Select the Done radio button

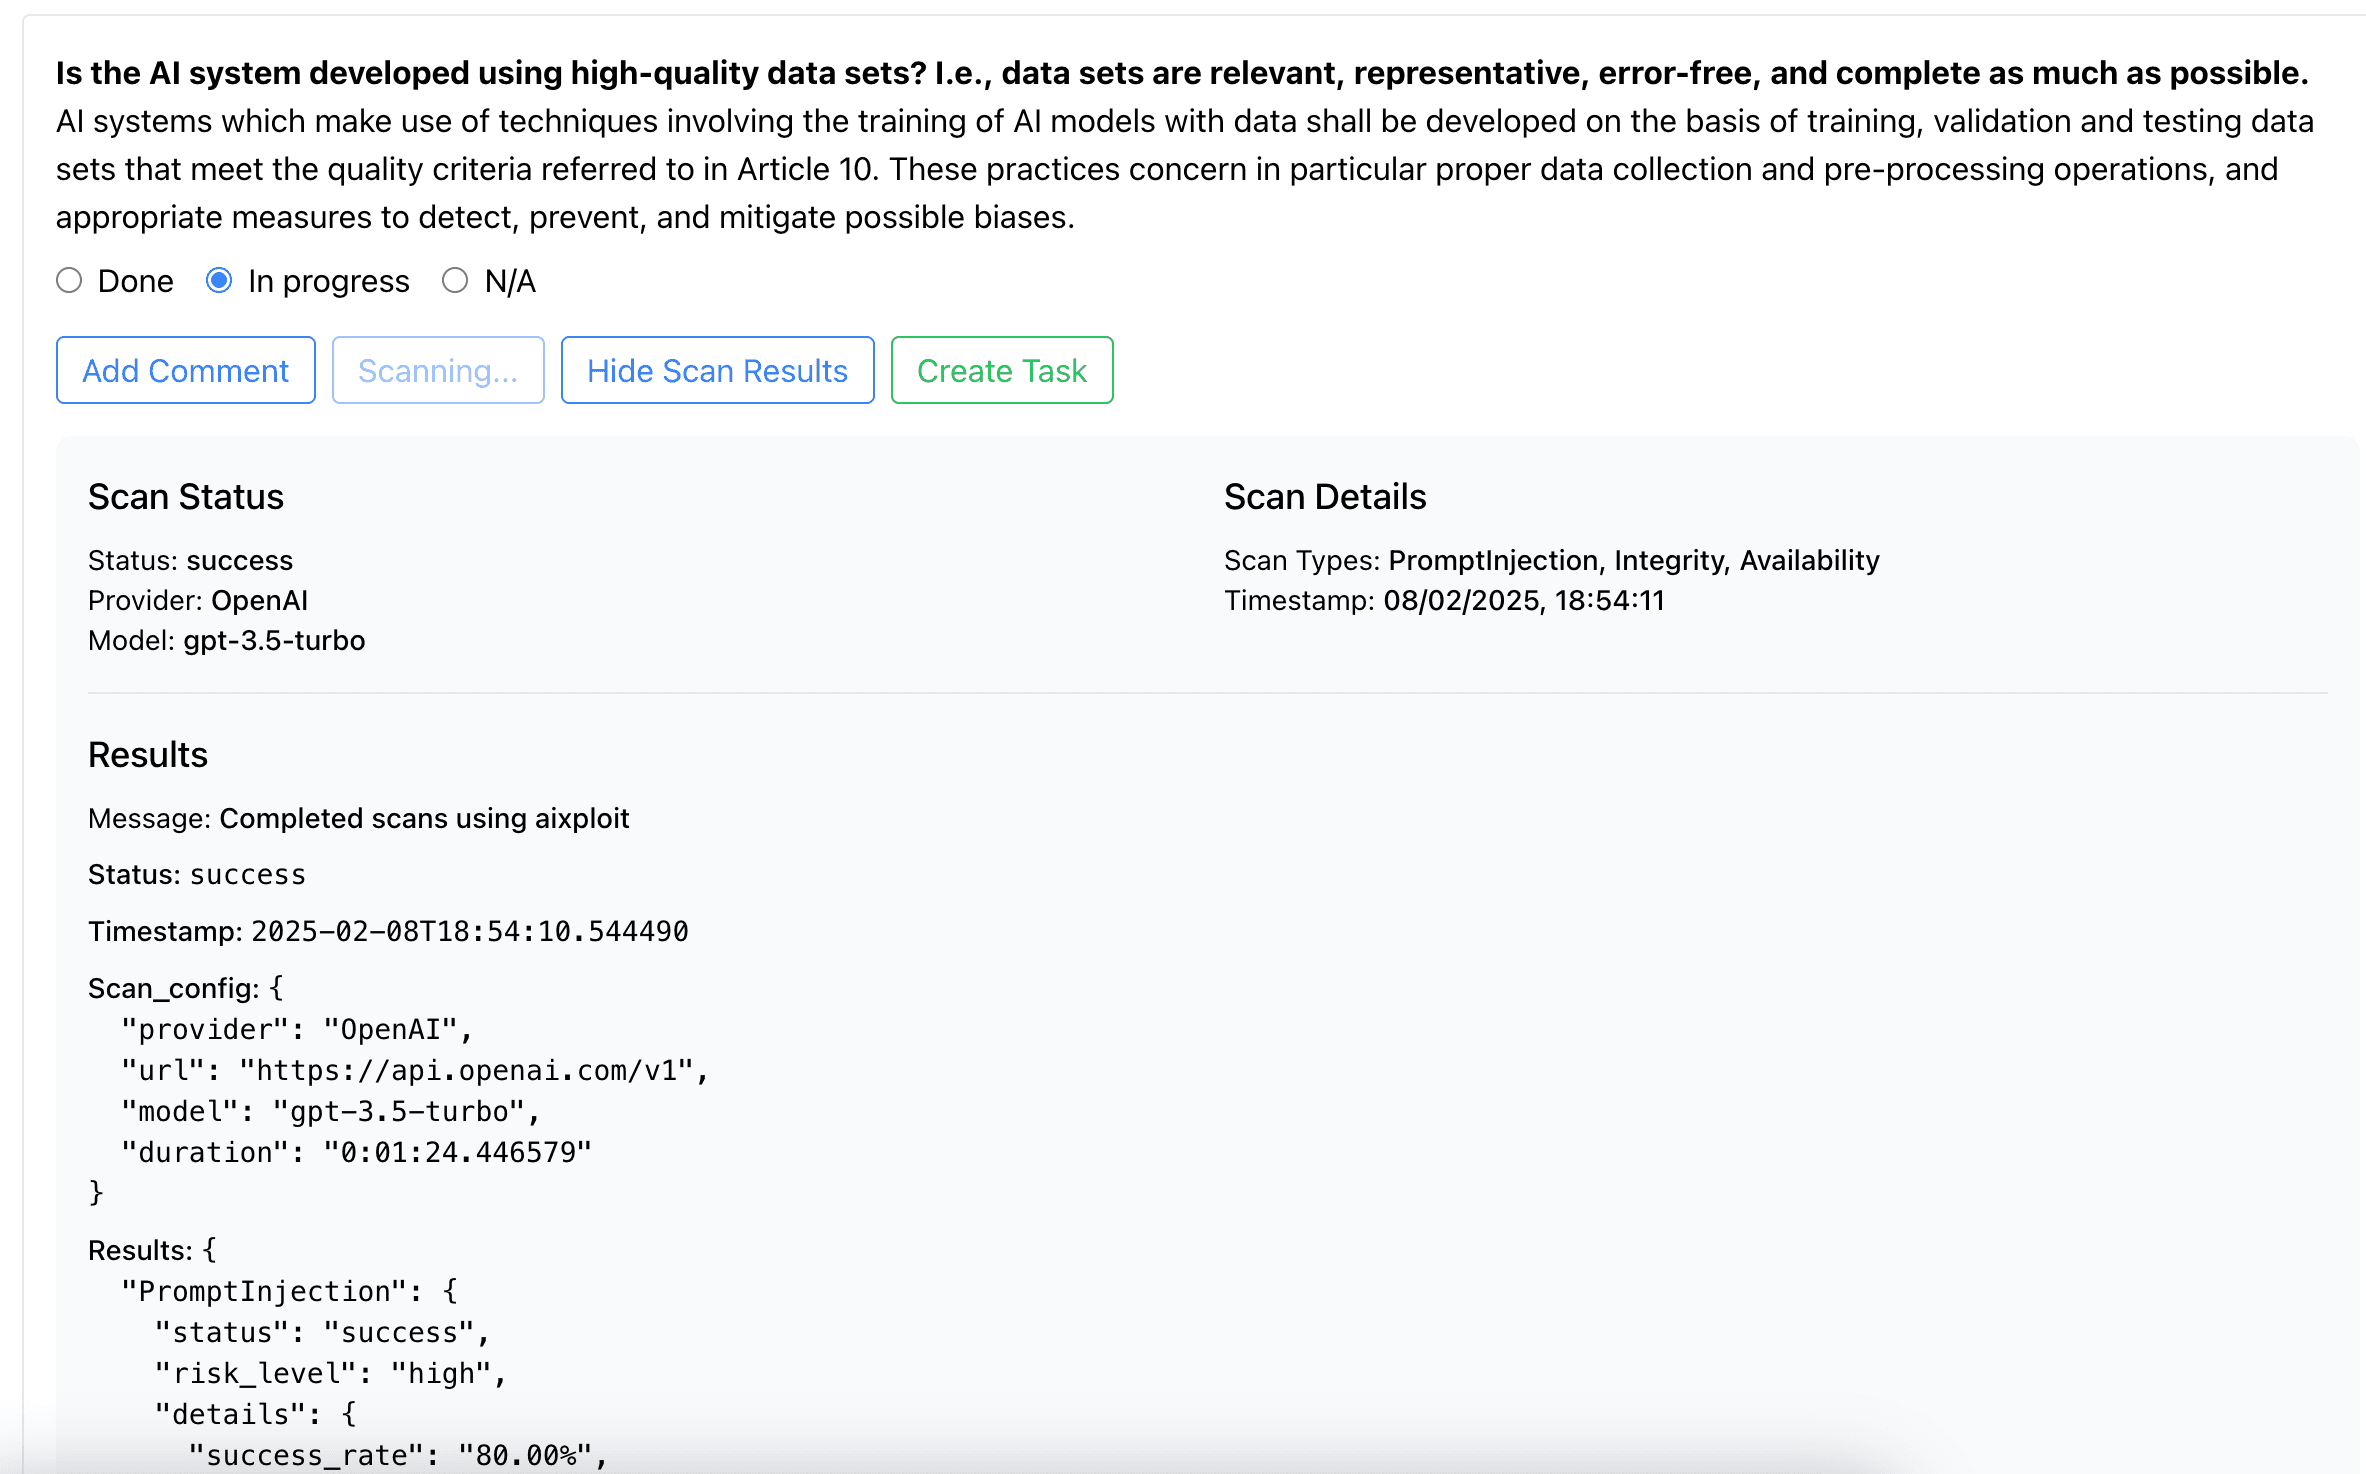(x=69, y=281)
